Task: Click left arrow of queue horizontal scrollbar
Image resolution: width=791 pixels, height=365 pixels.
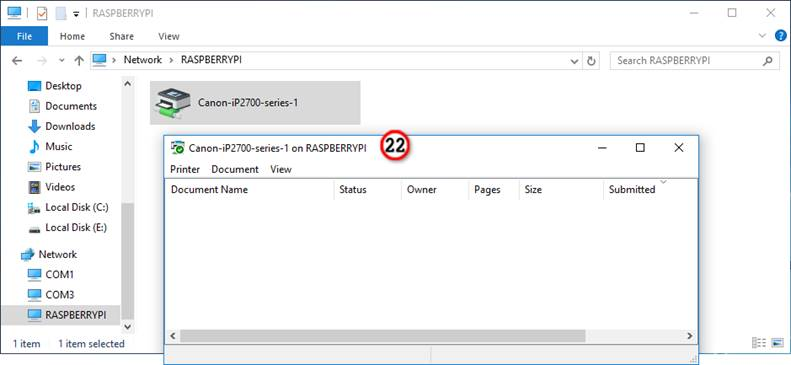Action: point(172,336)
